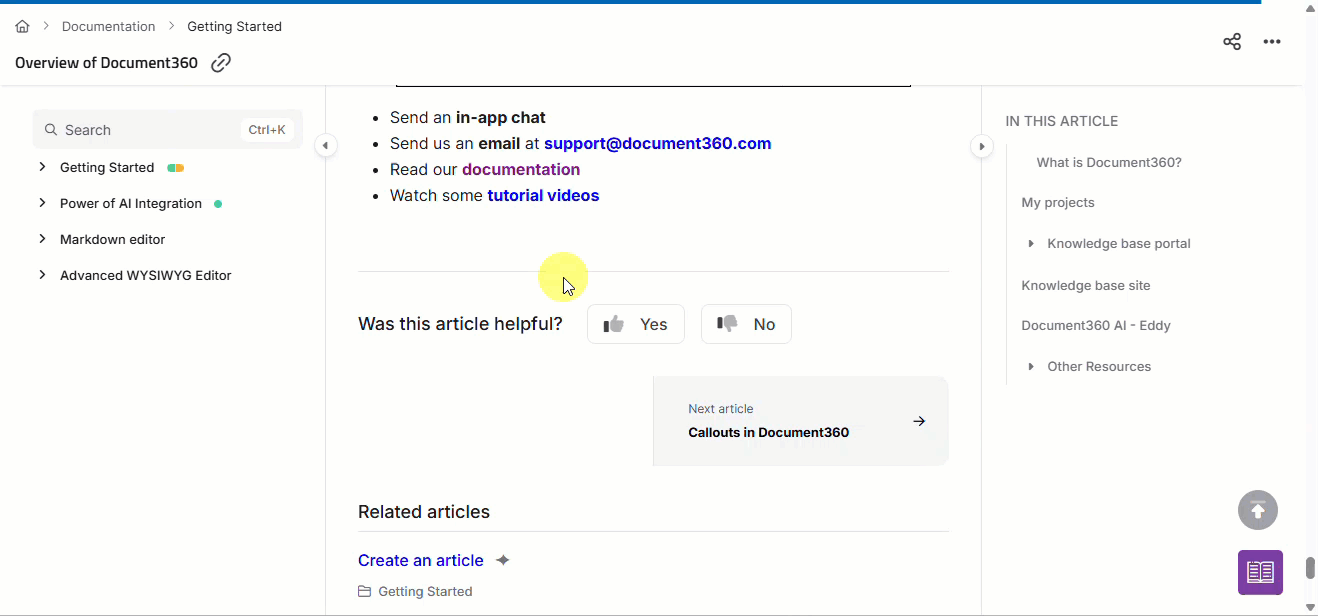Jump to What is Document360? section
1318x616 pixels.
click(x=1109, y=162)
